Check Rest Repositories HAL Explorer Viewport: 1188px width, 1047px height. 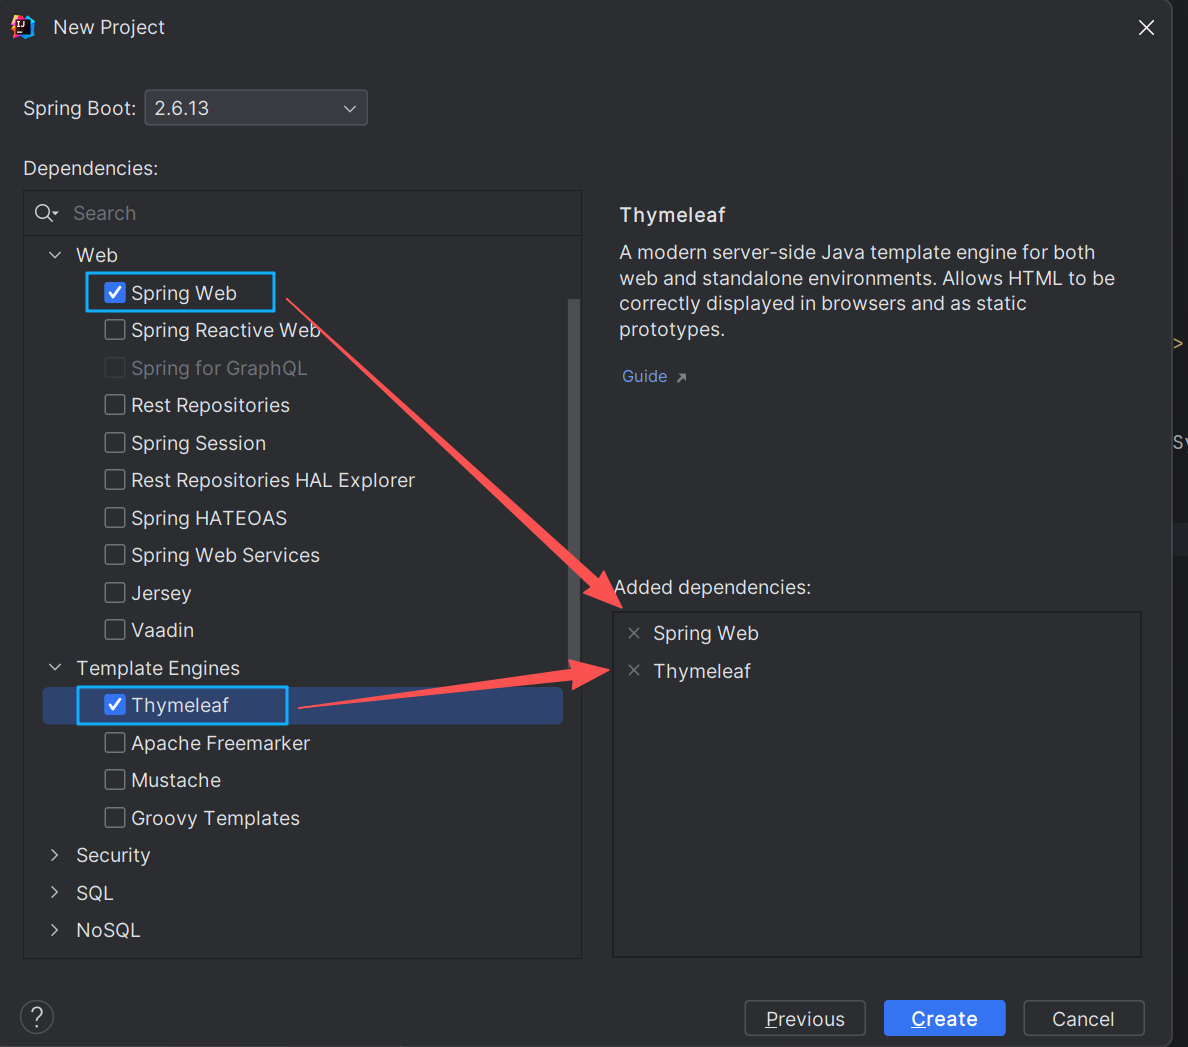pos(114,480)
